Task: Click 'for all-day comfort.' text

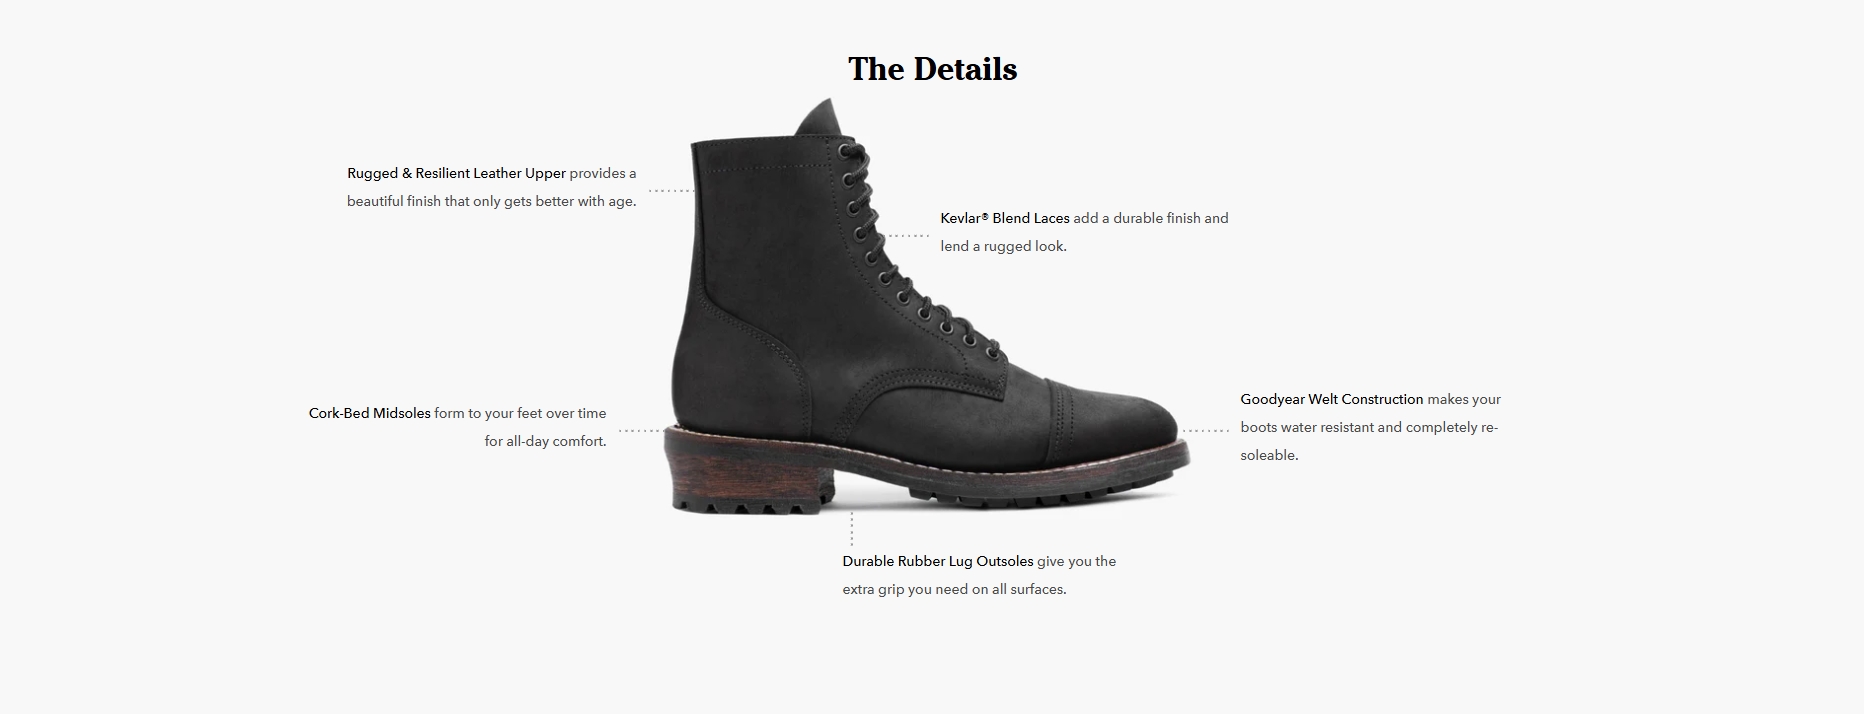Action: (545, 441)
